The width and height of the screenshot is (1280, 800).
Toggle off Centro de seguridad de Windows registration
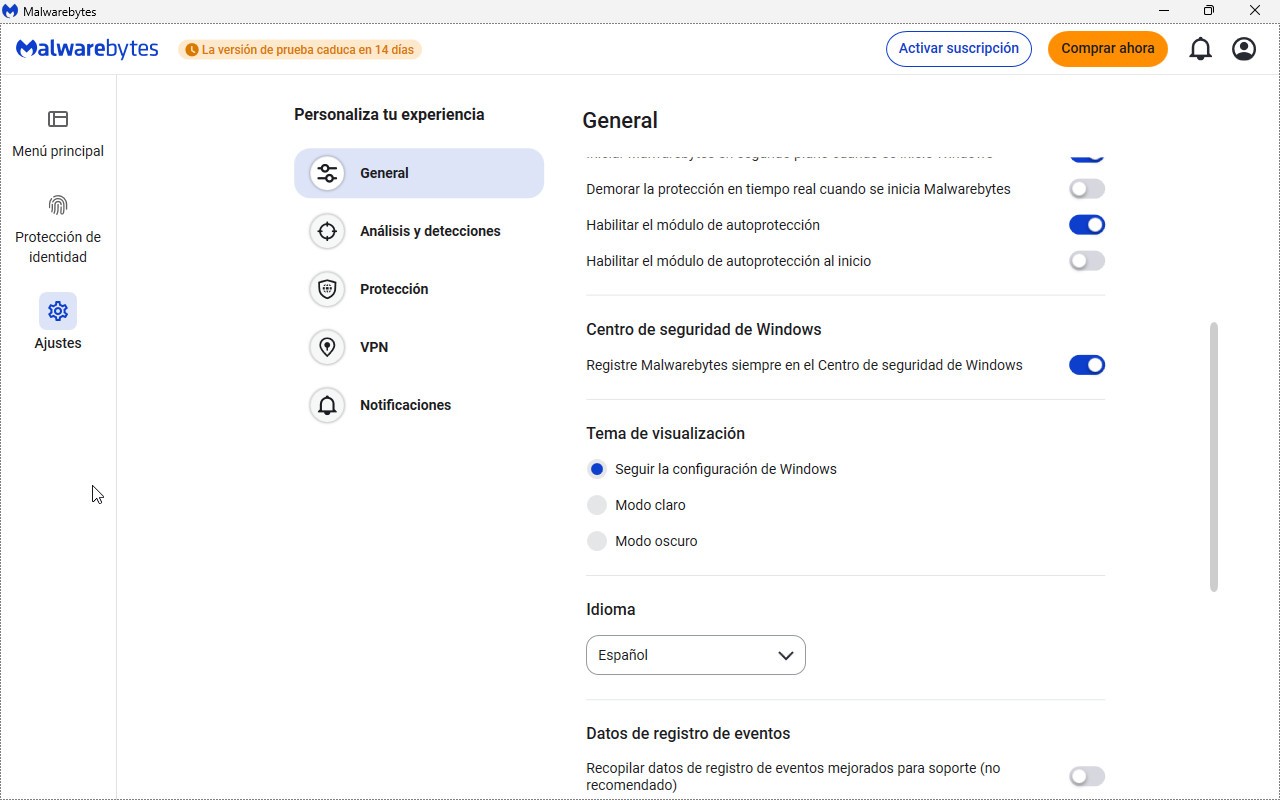[1086, 365]
